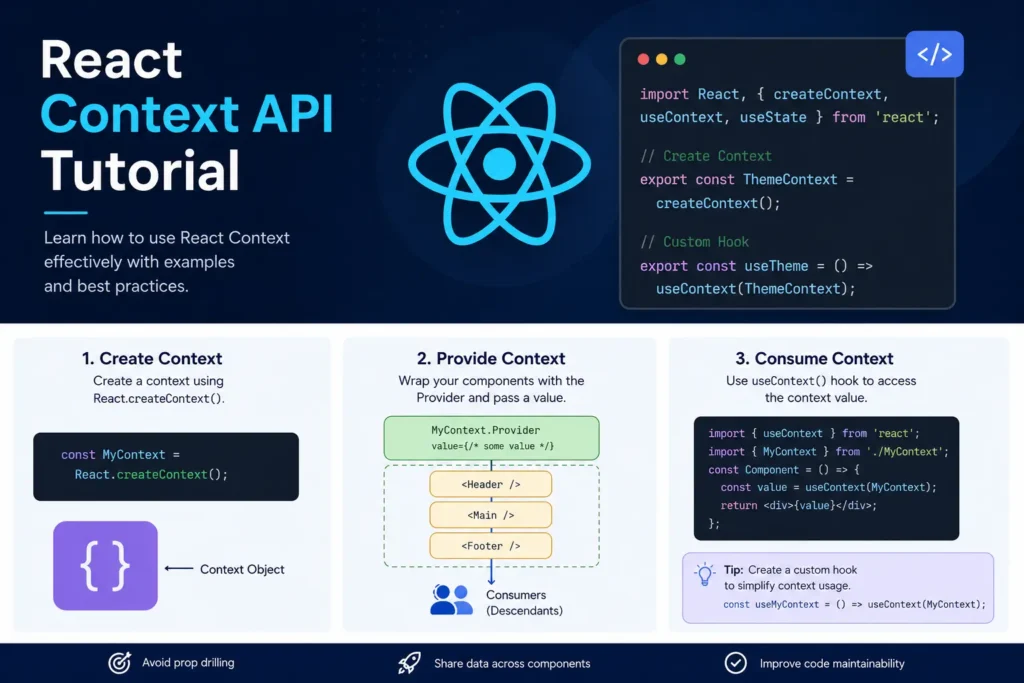Click "import { useContext } from 'react';" line

click(x=814, y=434)
